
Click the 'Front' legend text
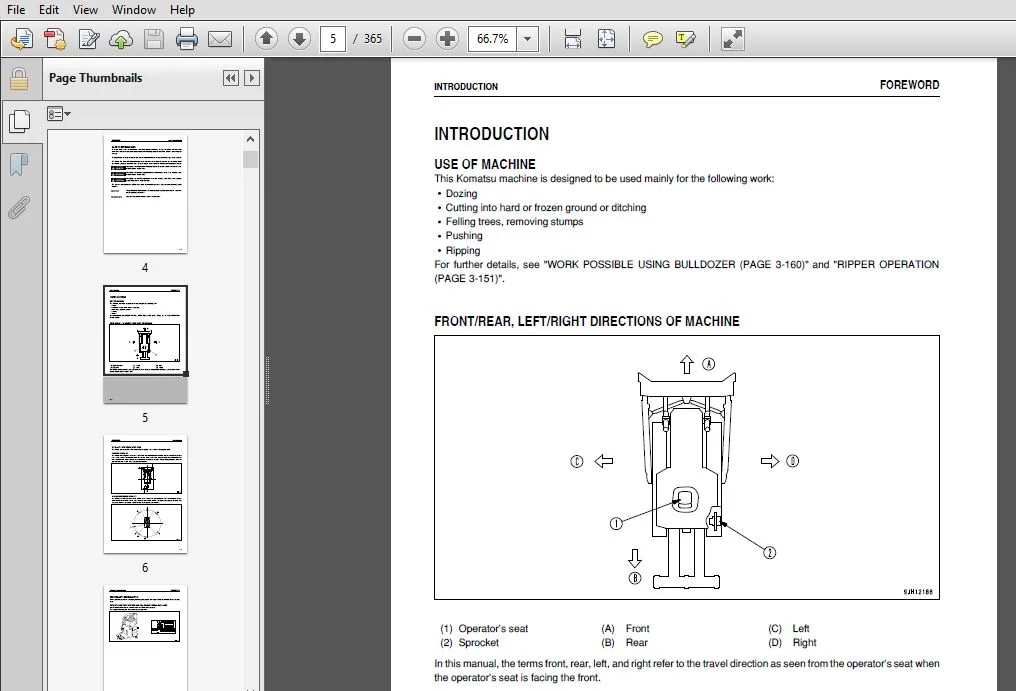(638, 629)
